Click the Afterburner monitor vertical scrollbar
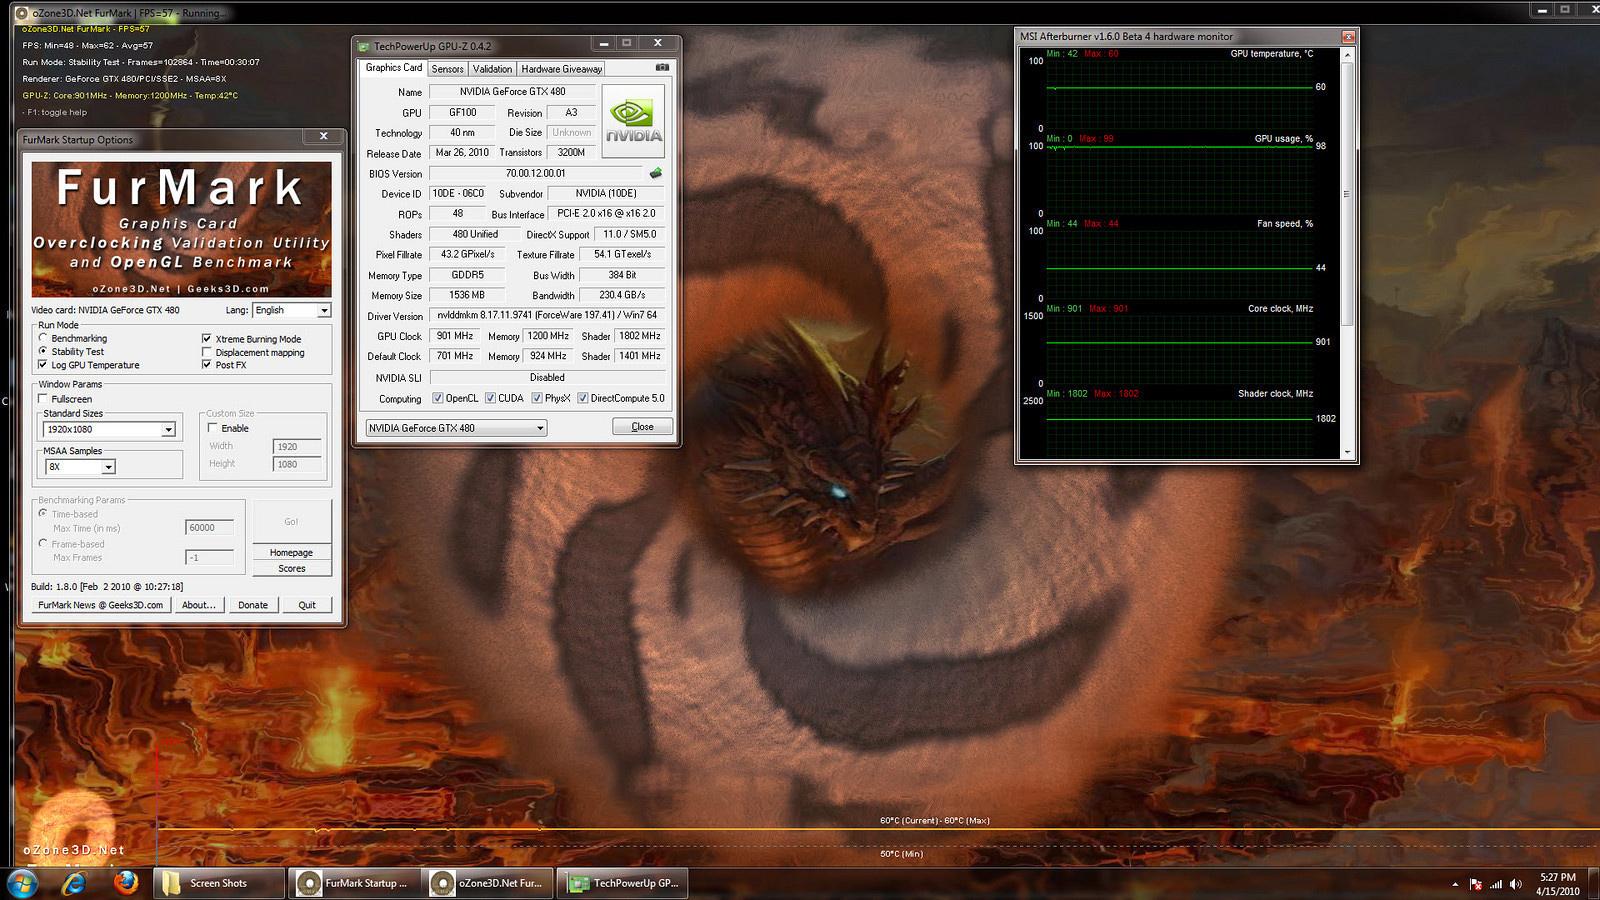 click(1347, 190)
